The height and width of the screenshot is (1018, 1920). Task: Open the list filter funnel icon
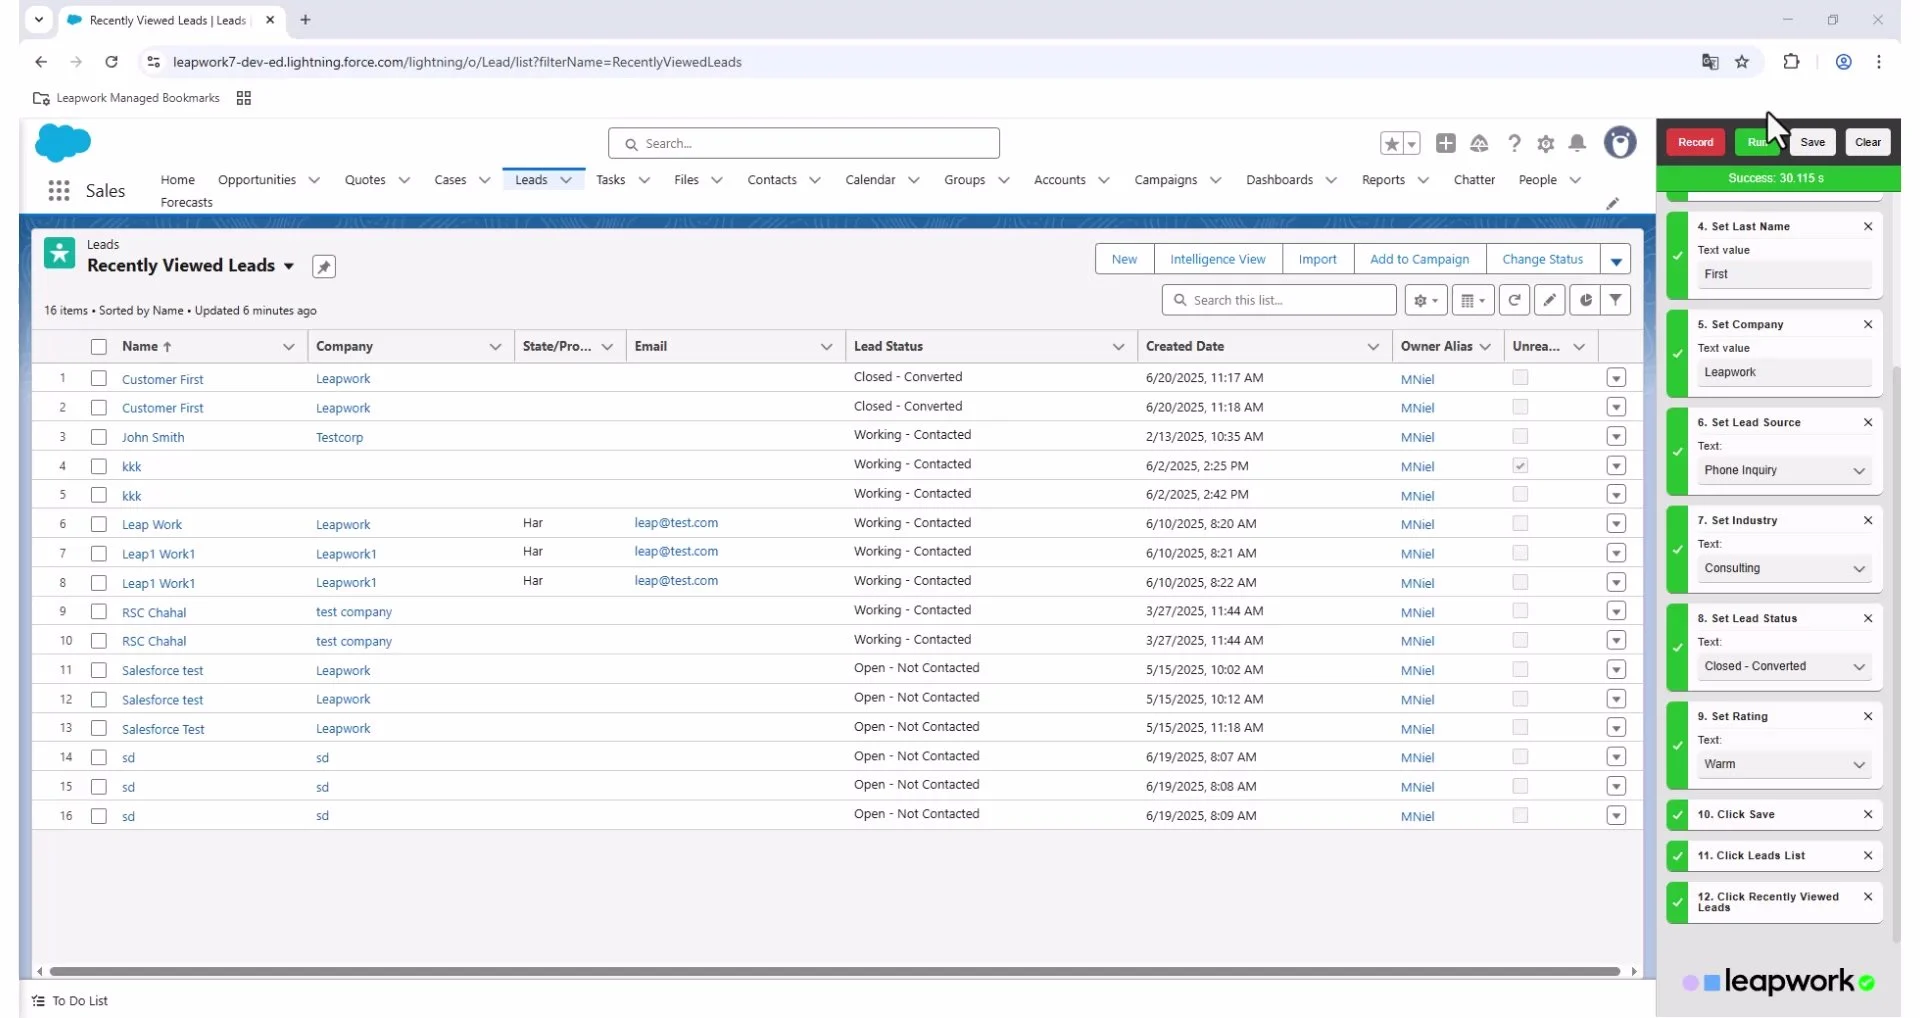1615,300
